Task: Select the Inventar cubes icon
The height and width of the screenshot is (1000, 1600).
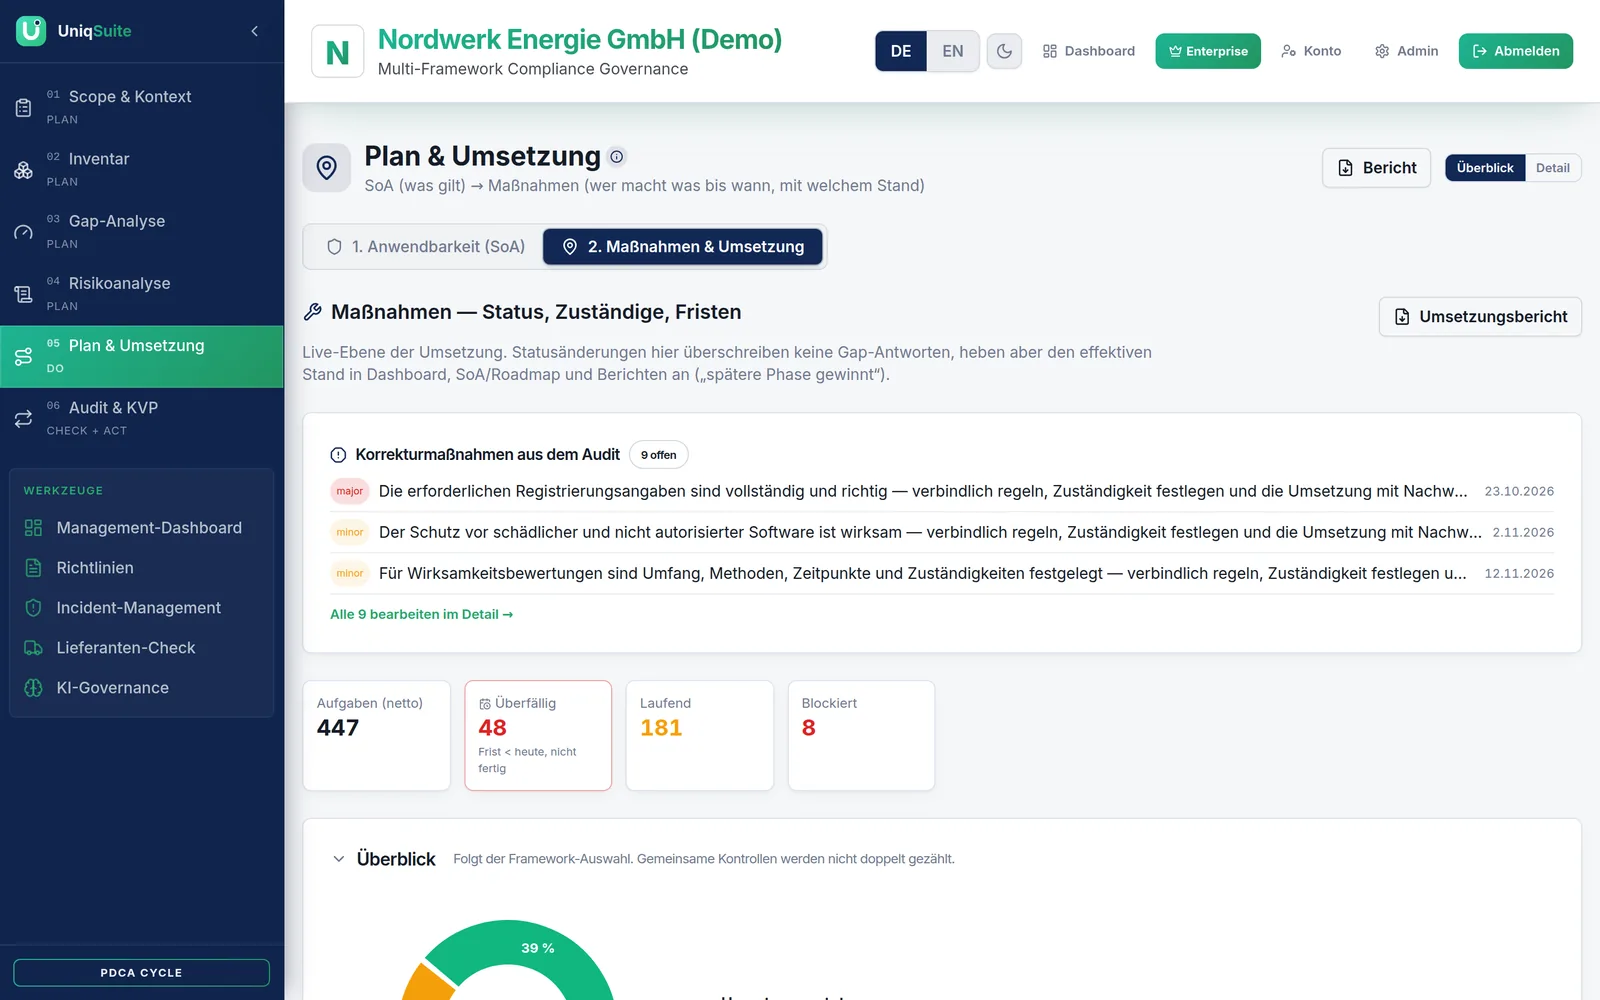Action: [x=23, y=170]
